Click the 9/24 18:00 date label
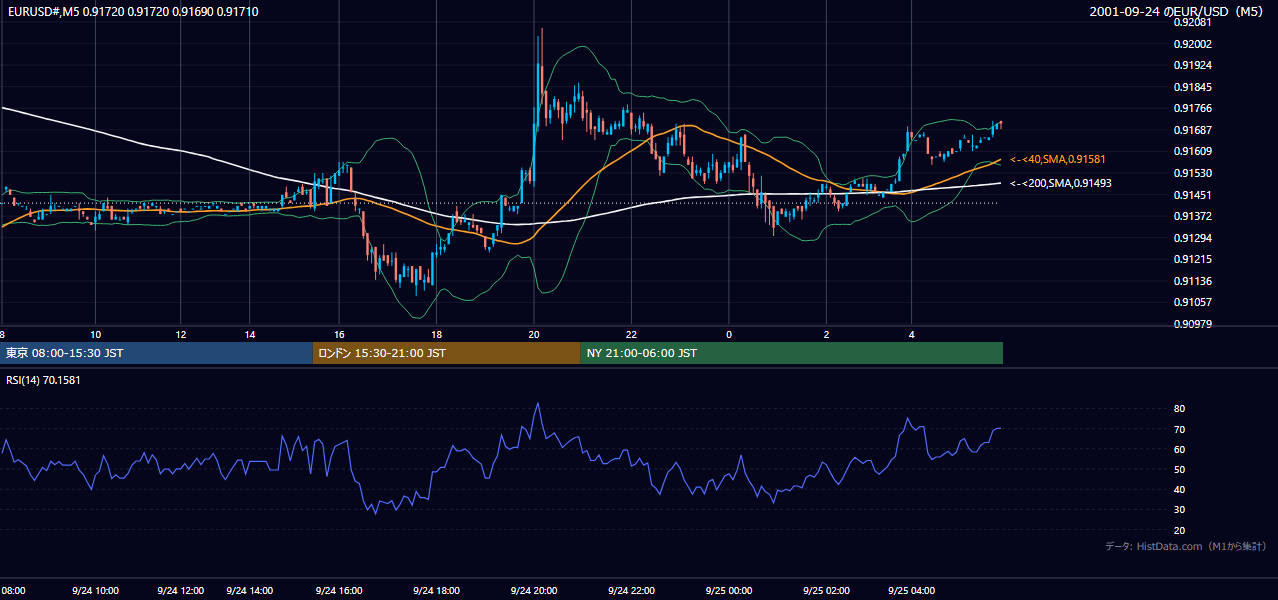The image size is (1278, 600). point(436,591)
